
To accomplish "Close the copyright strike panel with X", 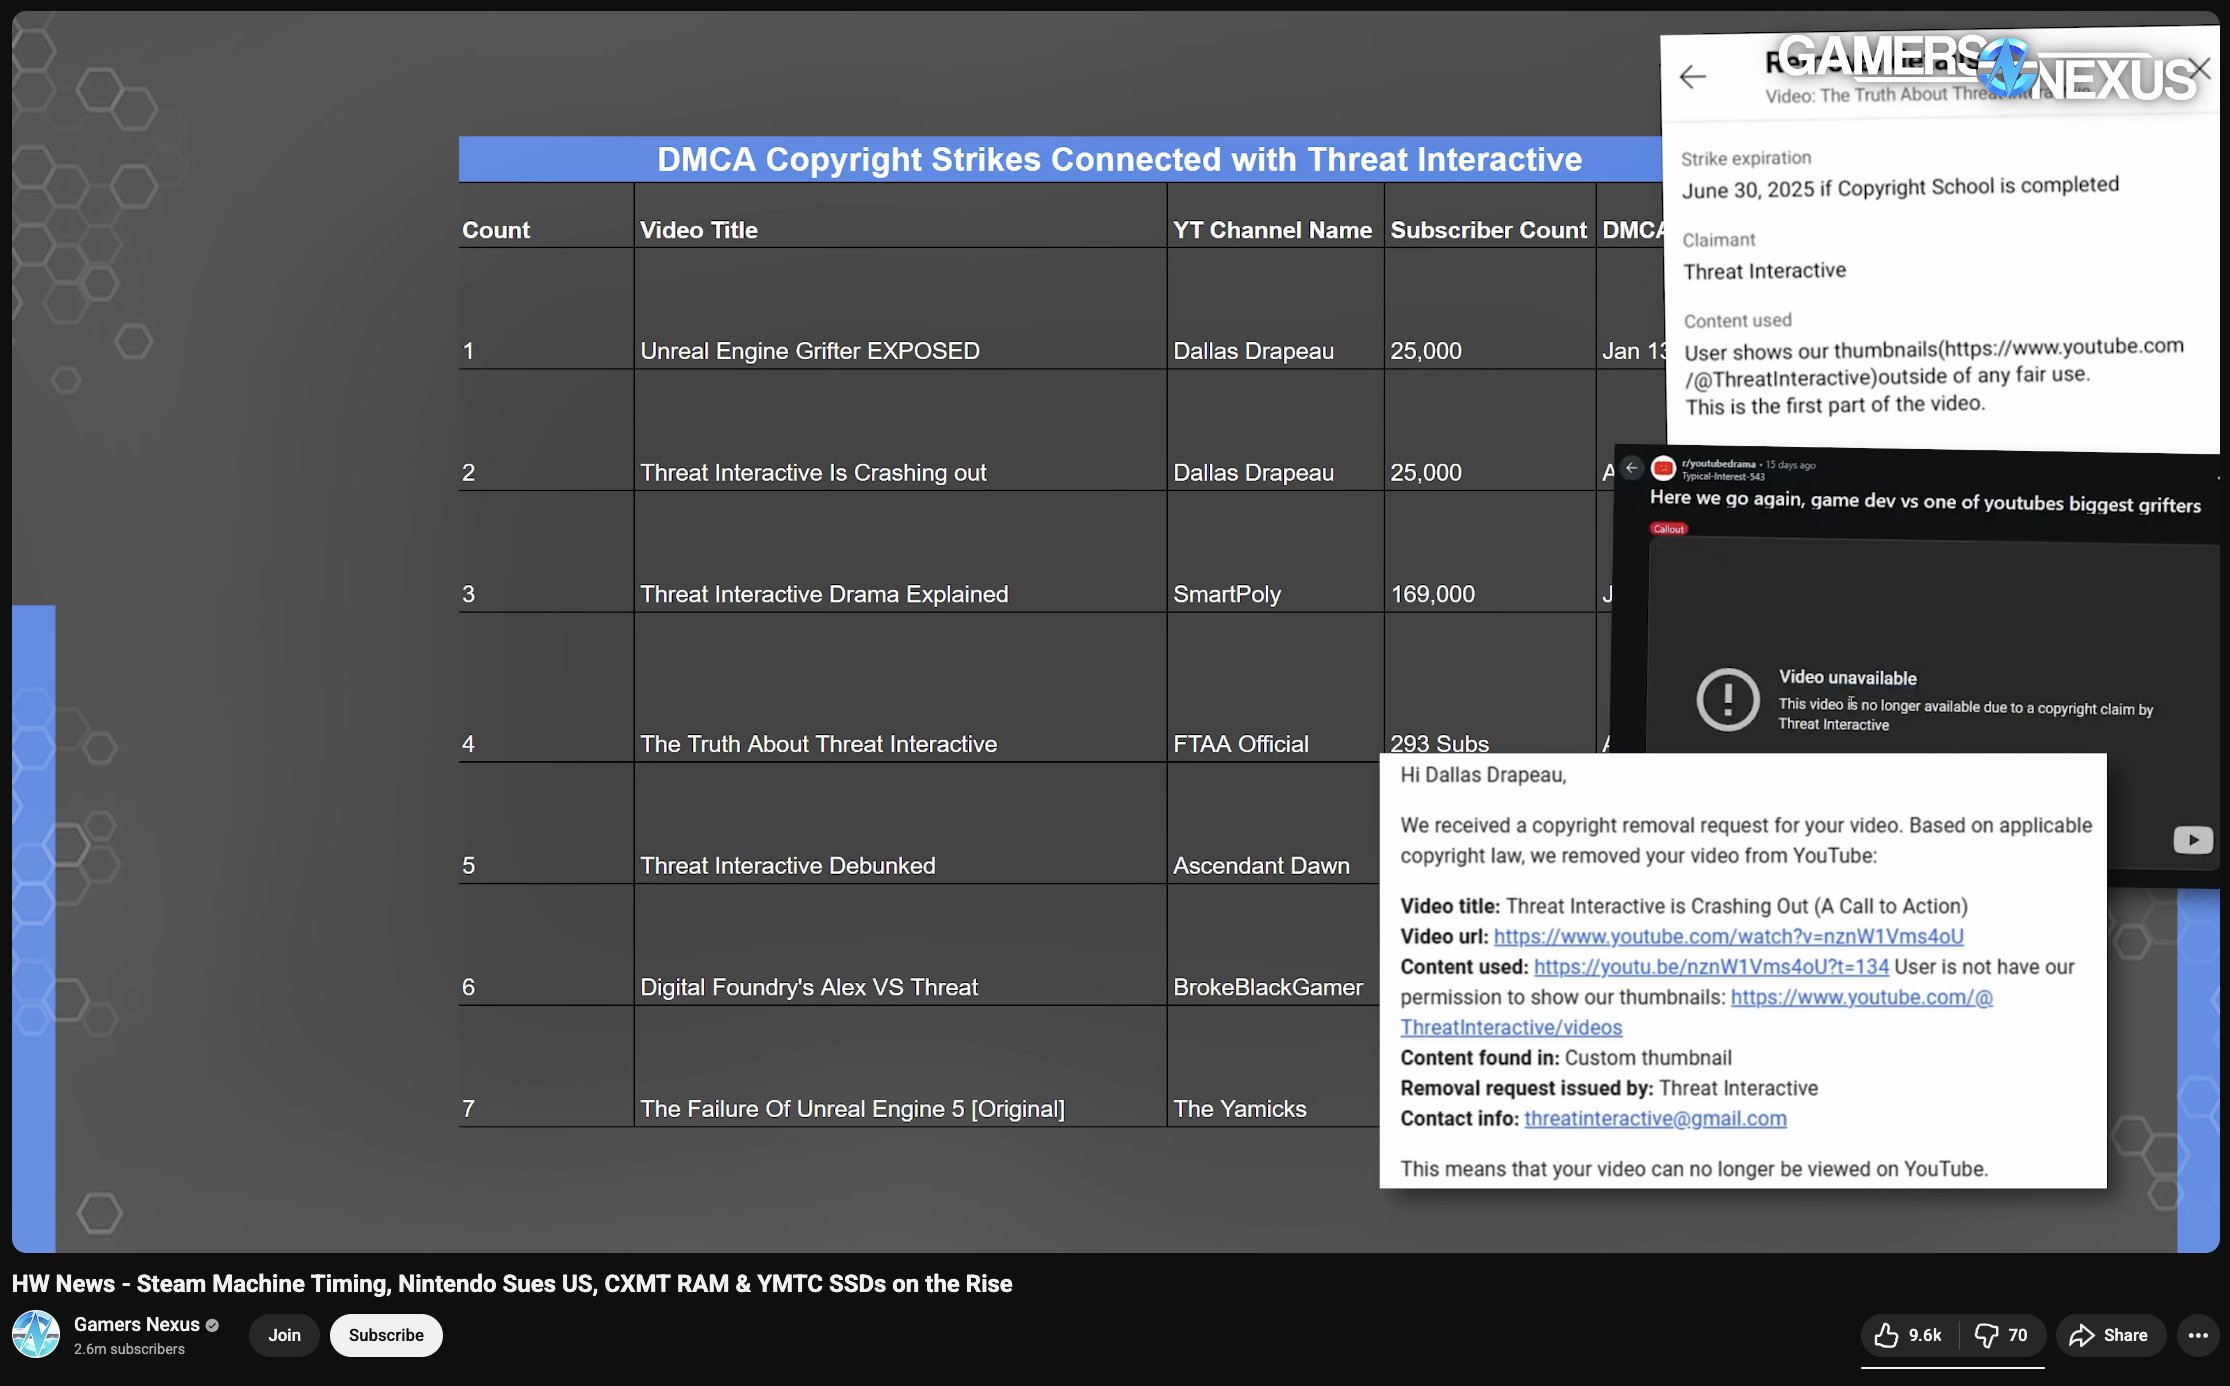I will 2200,69.
